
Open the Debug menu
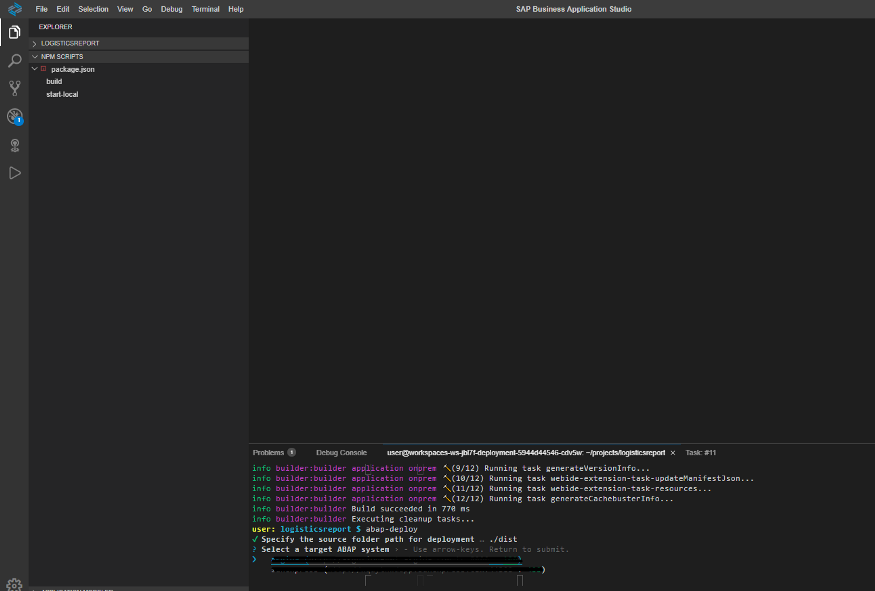pos(171,9)
